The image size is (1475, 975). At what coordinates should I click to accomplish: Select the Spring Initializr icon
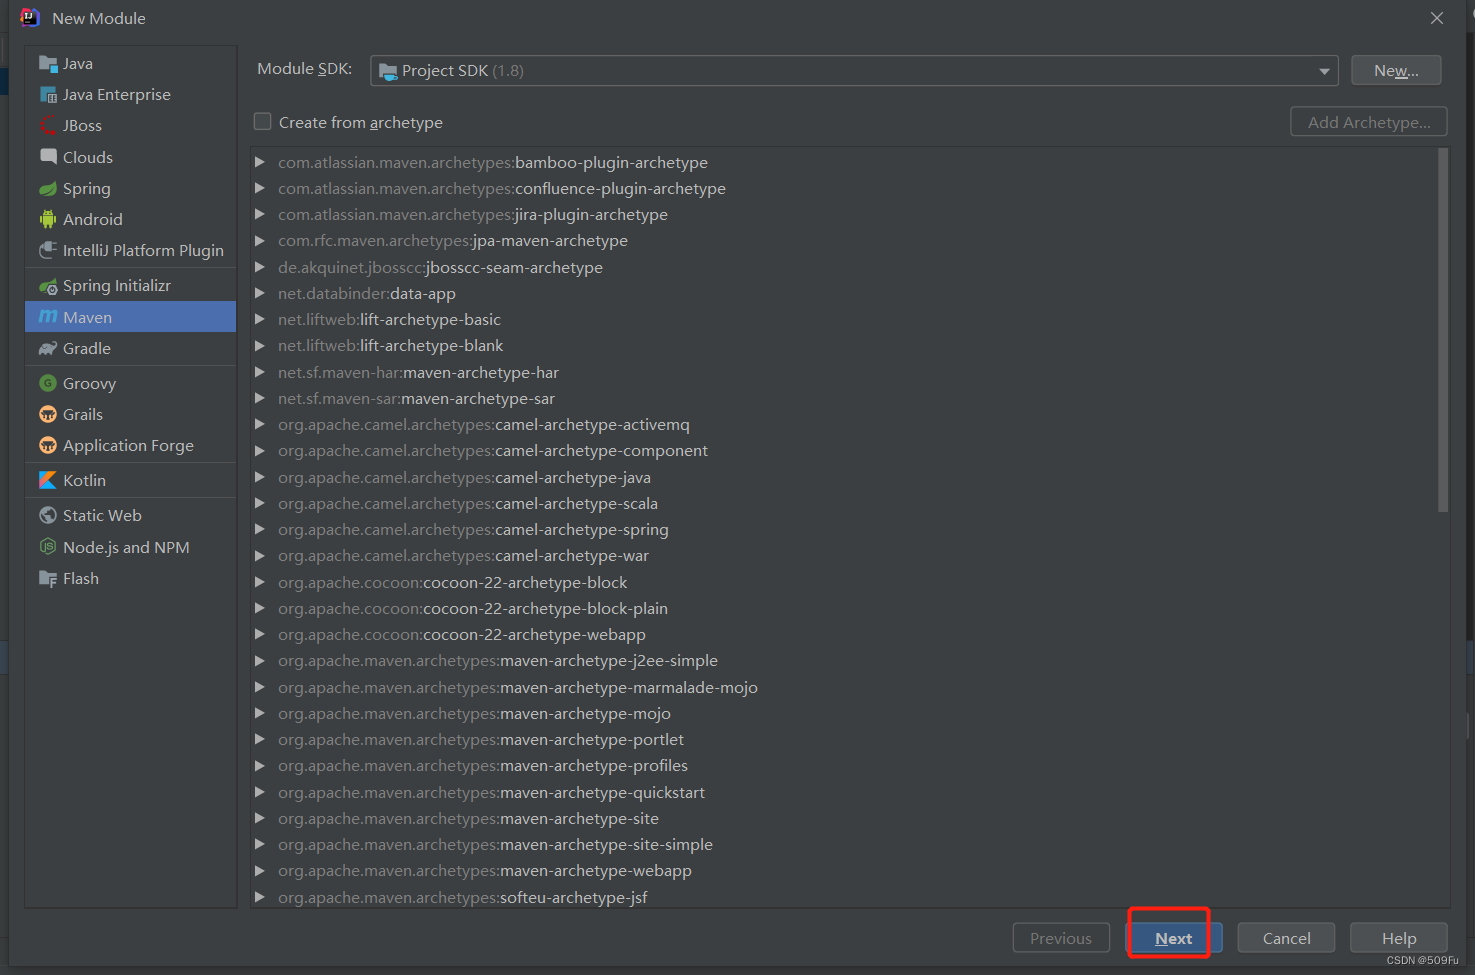[x=47, y=286]
